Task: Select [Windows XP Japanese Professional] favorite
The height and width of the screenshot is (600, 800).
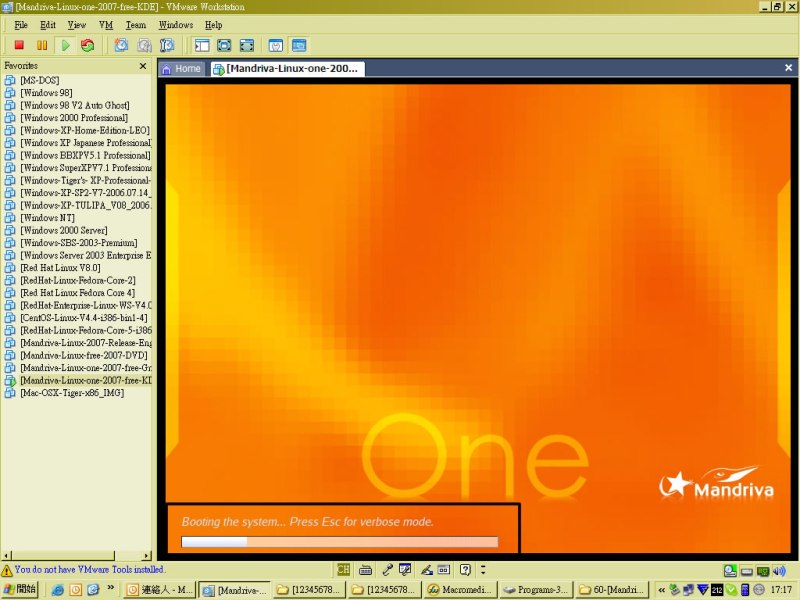Action: pyautogui.click(x=86, y=143)
